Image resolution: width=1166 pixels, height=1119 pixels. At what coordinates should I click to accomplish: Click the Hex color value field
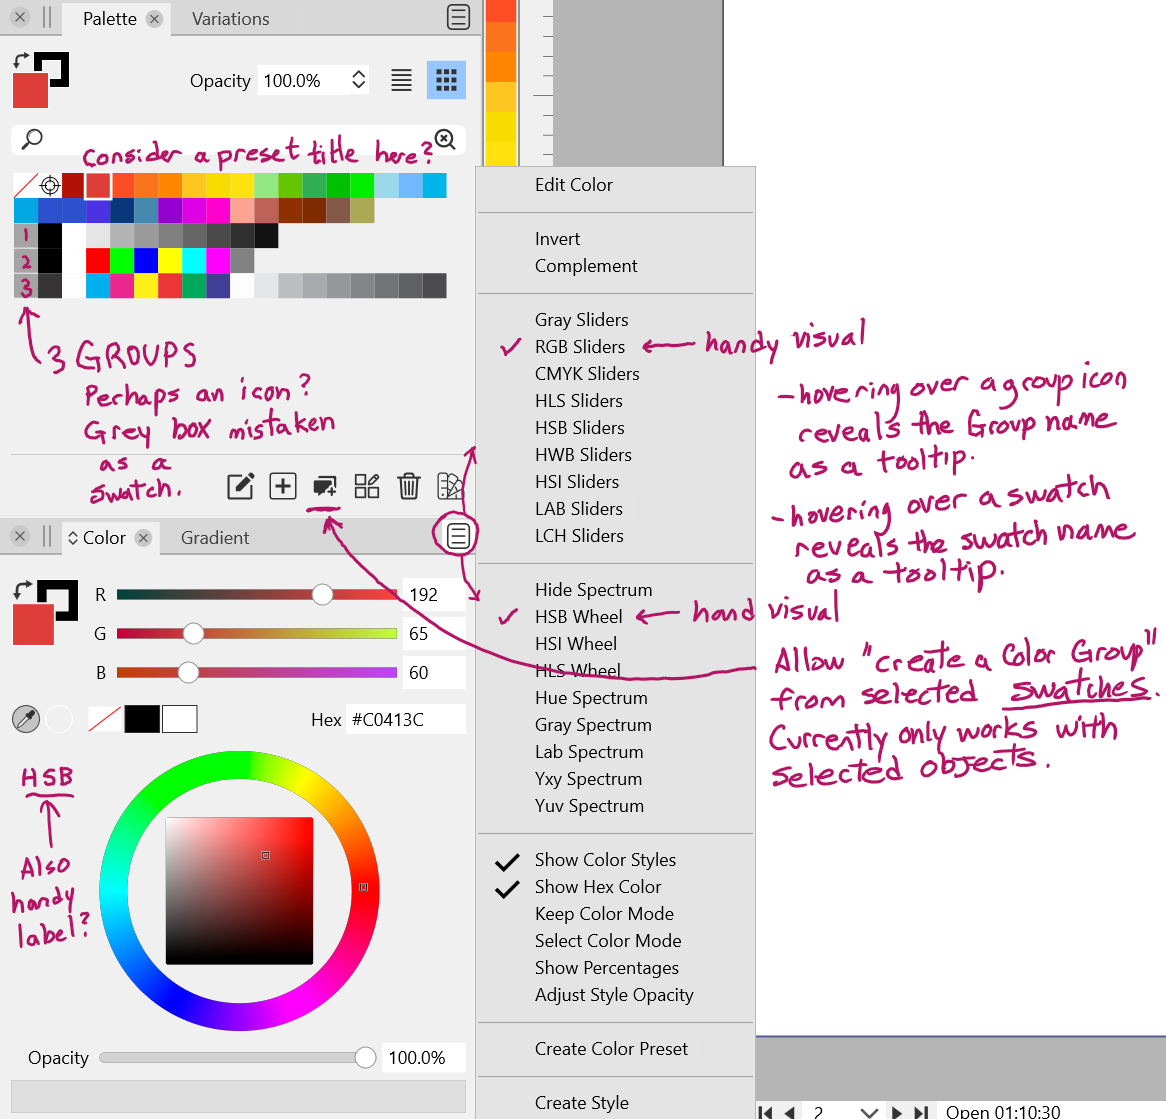pos(404,719)
